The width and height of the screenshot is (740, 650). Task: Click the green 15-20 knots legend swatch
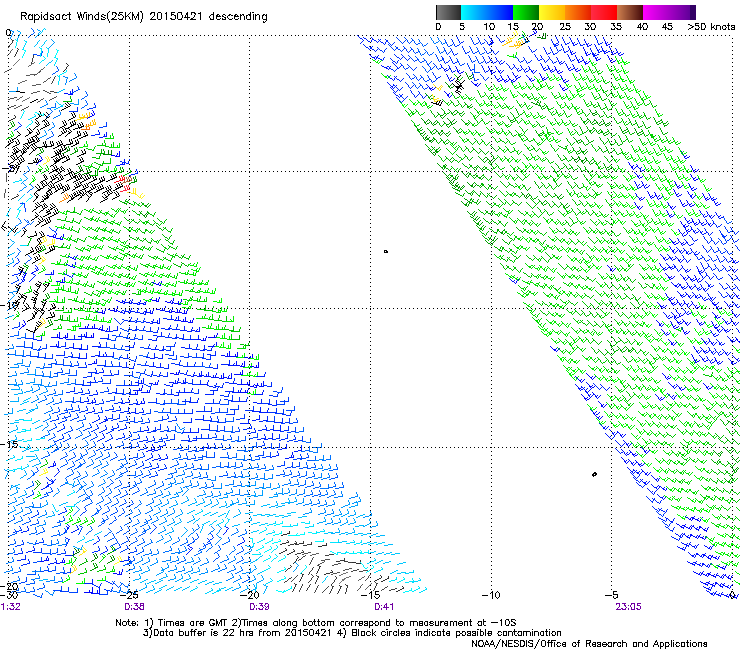coord(526,12)
